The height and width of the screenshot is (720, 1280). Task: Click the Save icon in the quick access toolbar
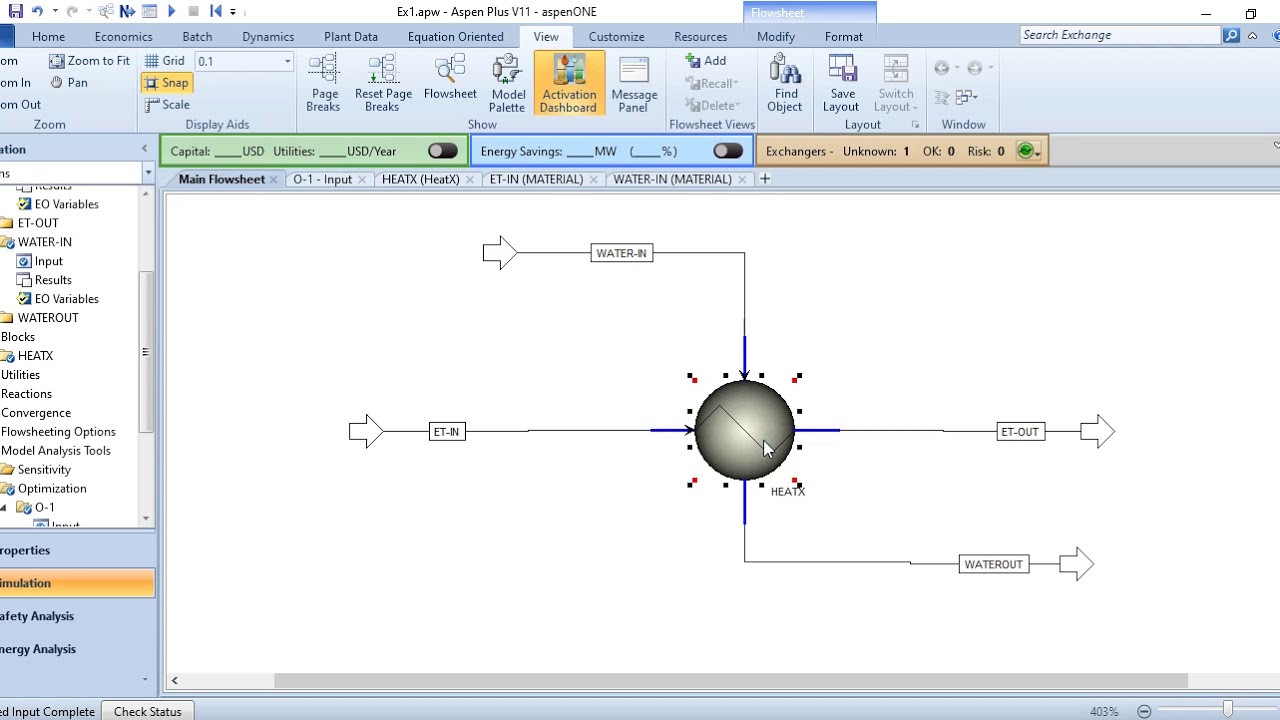[x=15, y=11]
